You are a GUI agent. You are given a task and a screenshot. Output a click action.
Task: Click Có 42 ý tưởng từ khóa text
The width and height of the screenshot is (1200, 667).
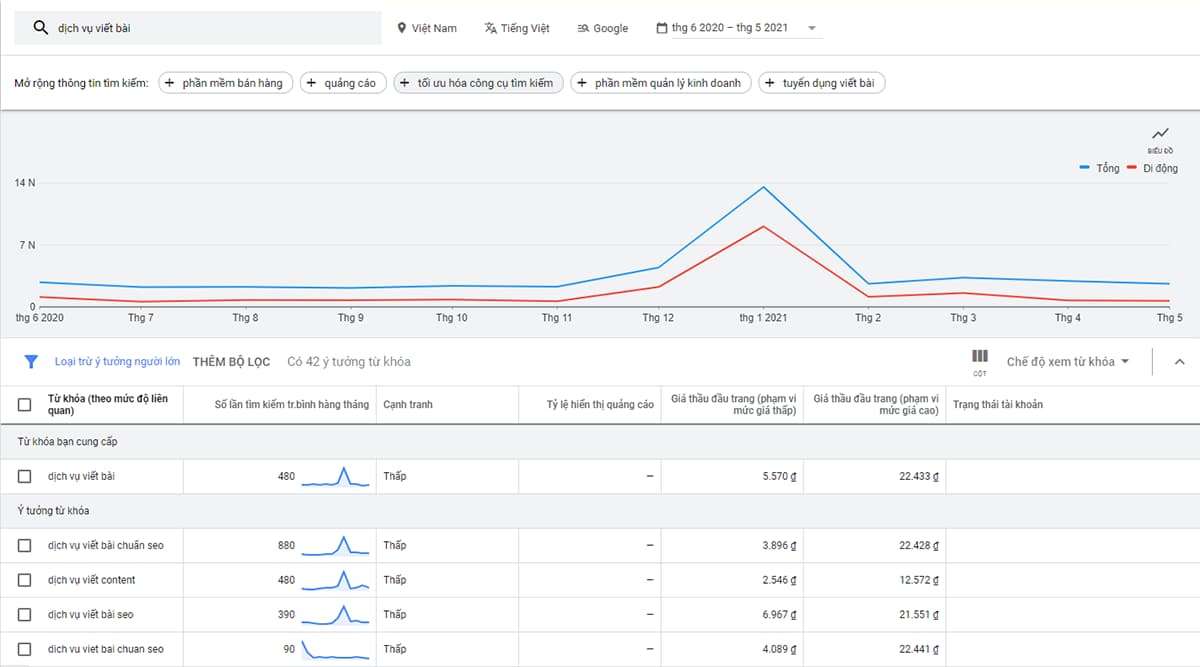[x=348, y=361]
